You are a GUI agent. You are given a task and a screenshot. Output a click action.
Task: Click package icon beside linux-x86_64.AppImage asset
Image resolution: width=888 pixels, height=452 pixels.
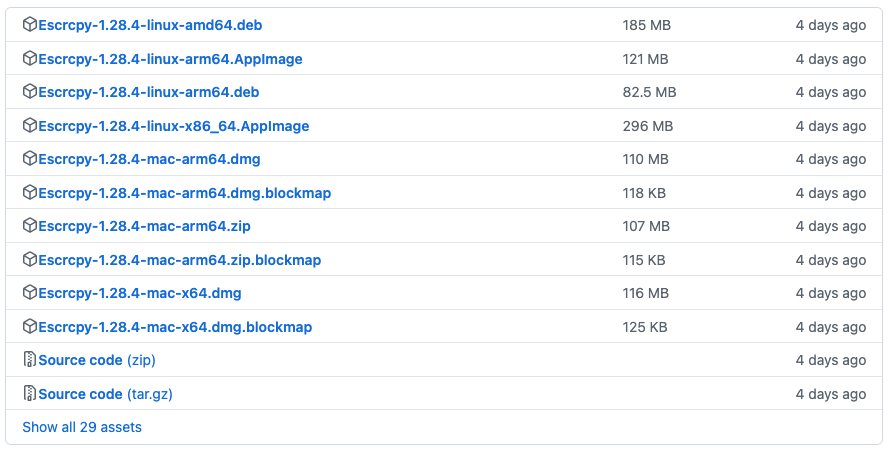click(30, 126)
